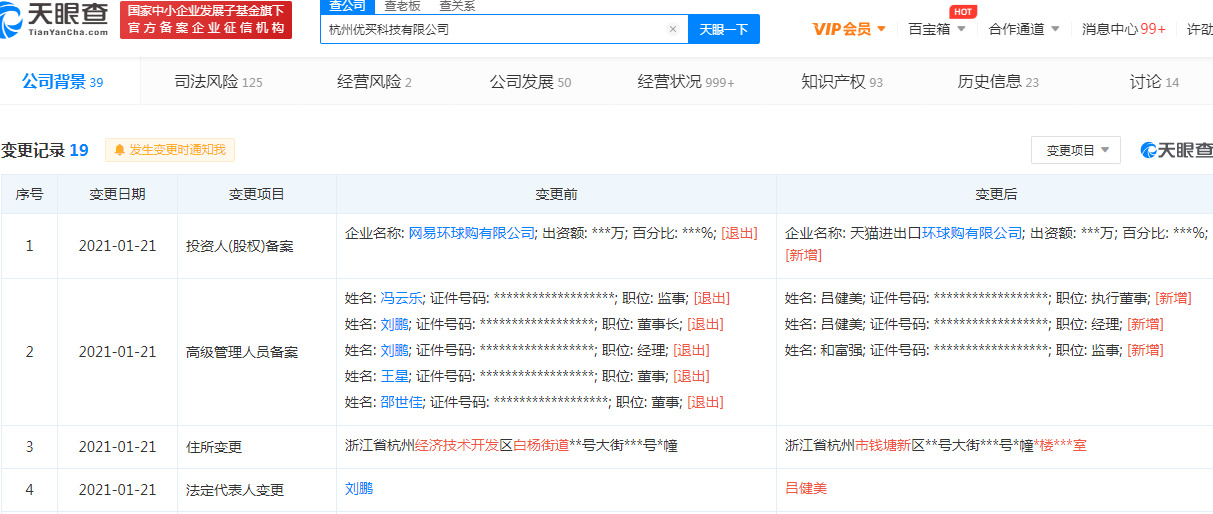The height and width of the screenshot is (514, 1213).
Task: Click the TianYanCha logo
Action: pyautogui.click(x=56, y=20)
